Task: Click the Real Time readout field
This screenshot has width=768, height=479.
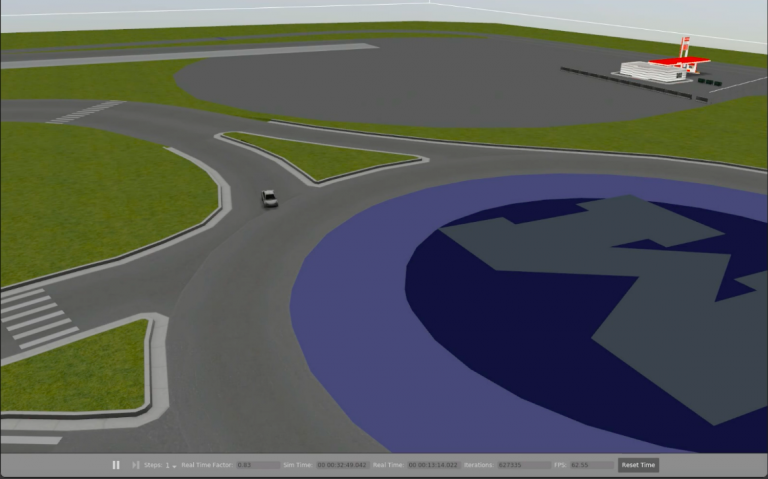Action: click(x=433, y=465)
